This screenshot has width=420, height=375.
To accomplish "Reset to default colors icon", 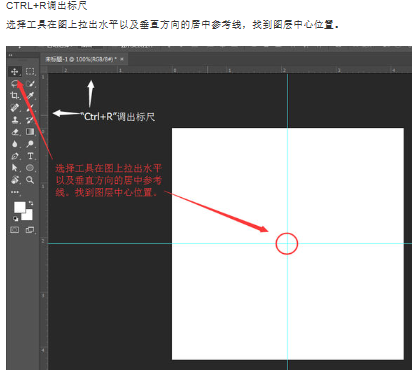I will [15, 219].
